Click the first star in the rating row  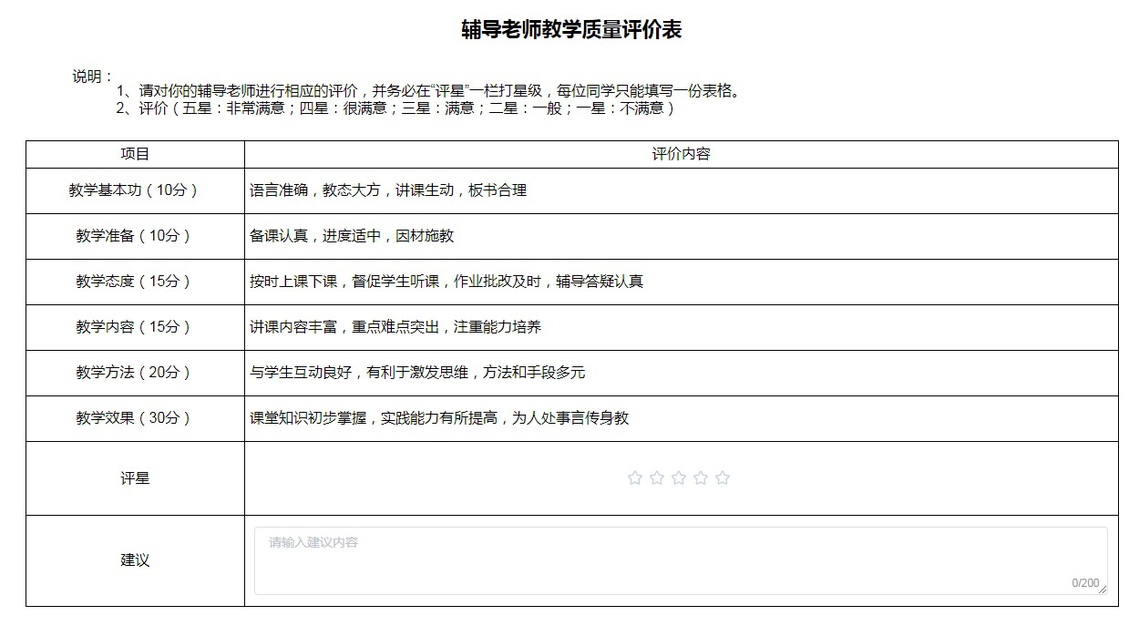pyautogui.click(x=634, y=478)
